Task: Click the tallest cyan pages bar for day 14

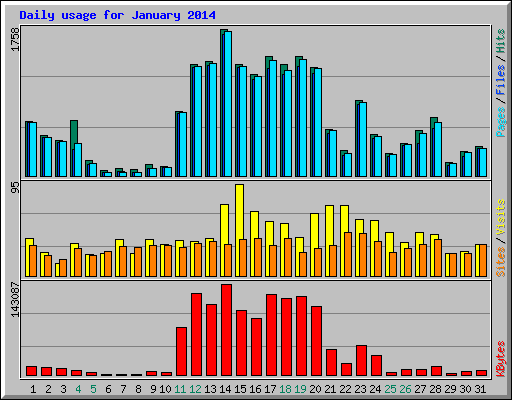Action: tap(228, 104)
